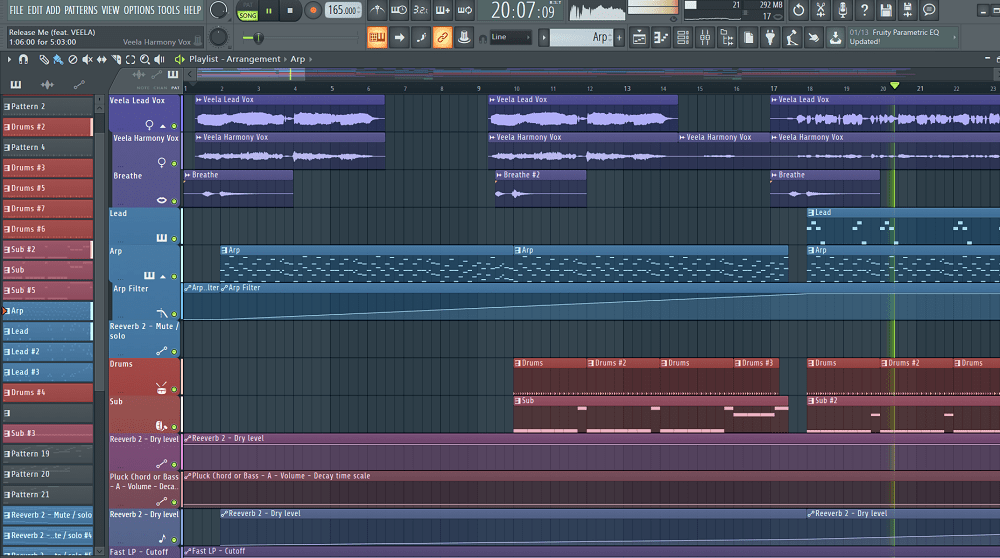Image resolution: width=1000 pixels, height=558 pixels.
Task: Click the Arp pattern name selector
Action: 581,38
